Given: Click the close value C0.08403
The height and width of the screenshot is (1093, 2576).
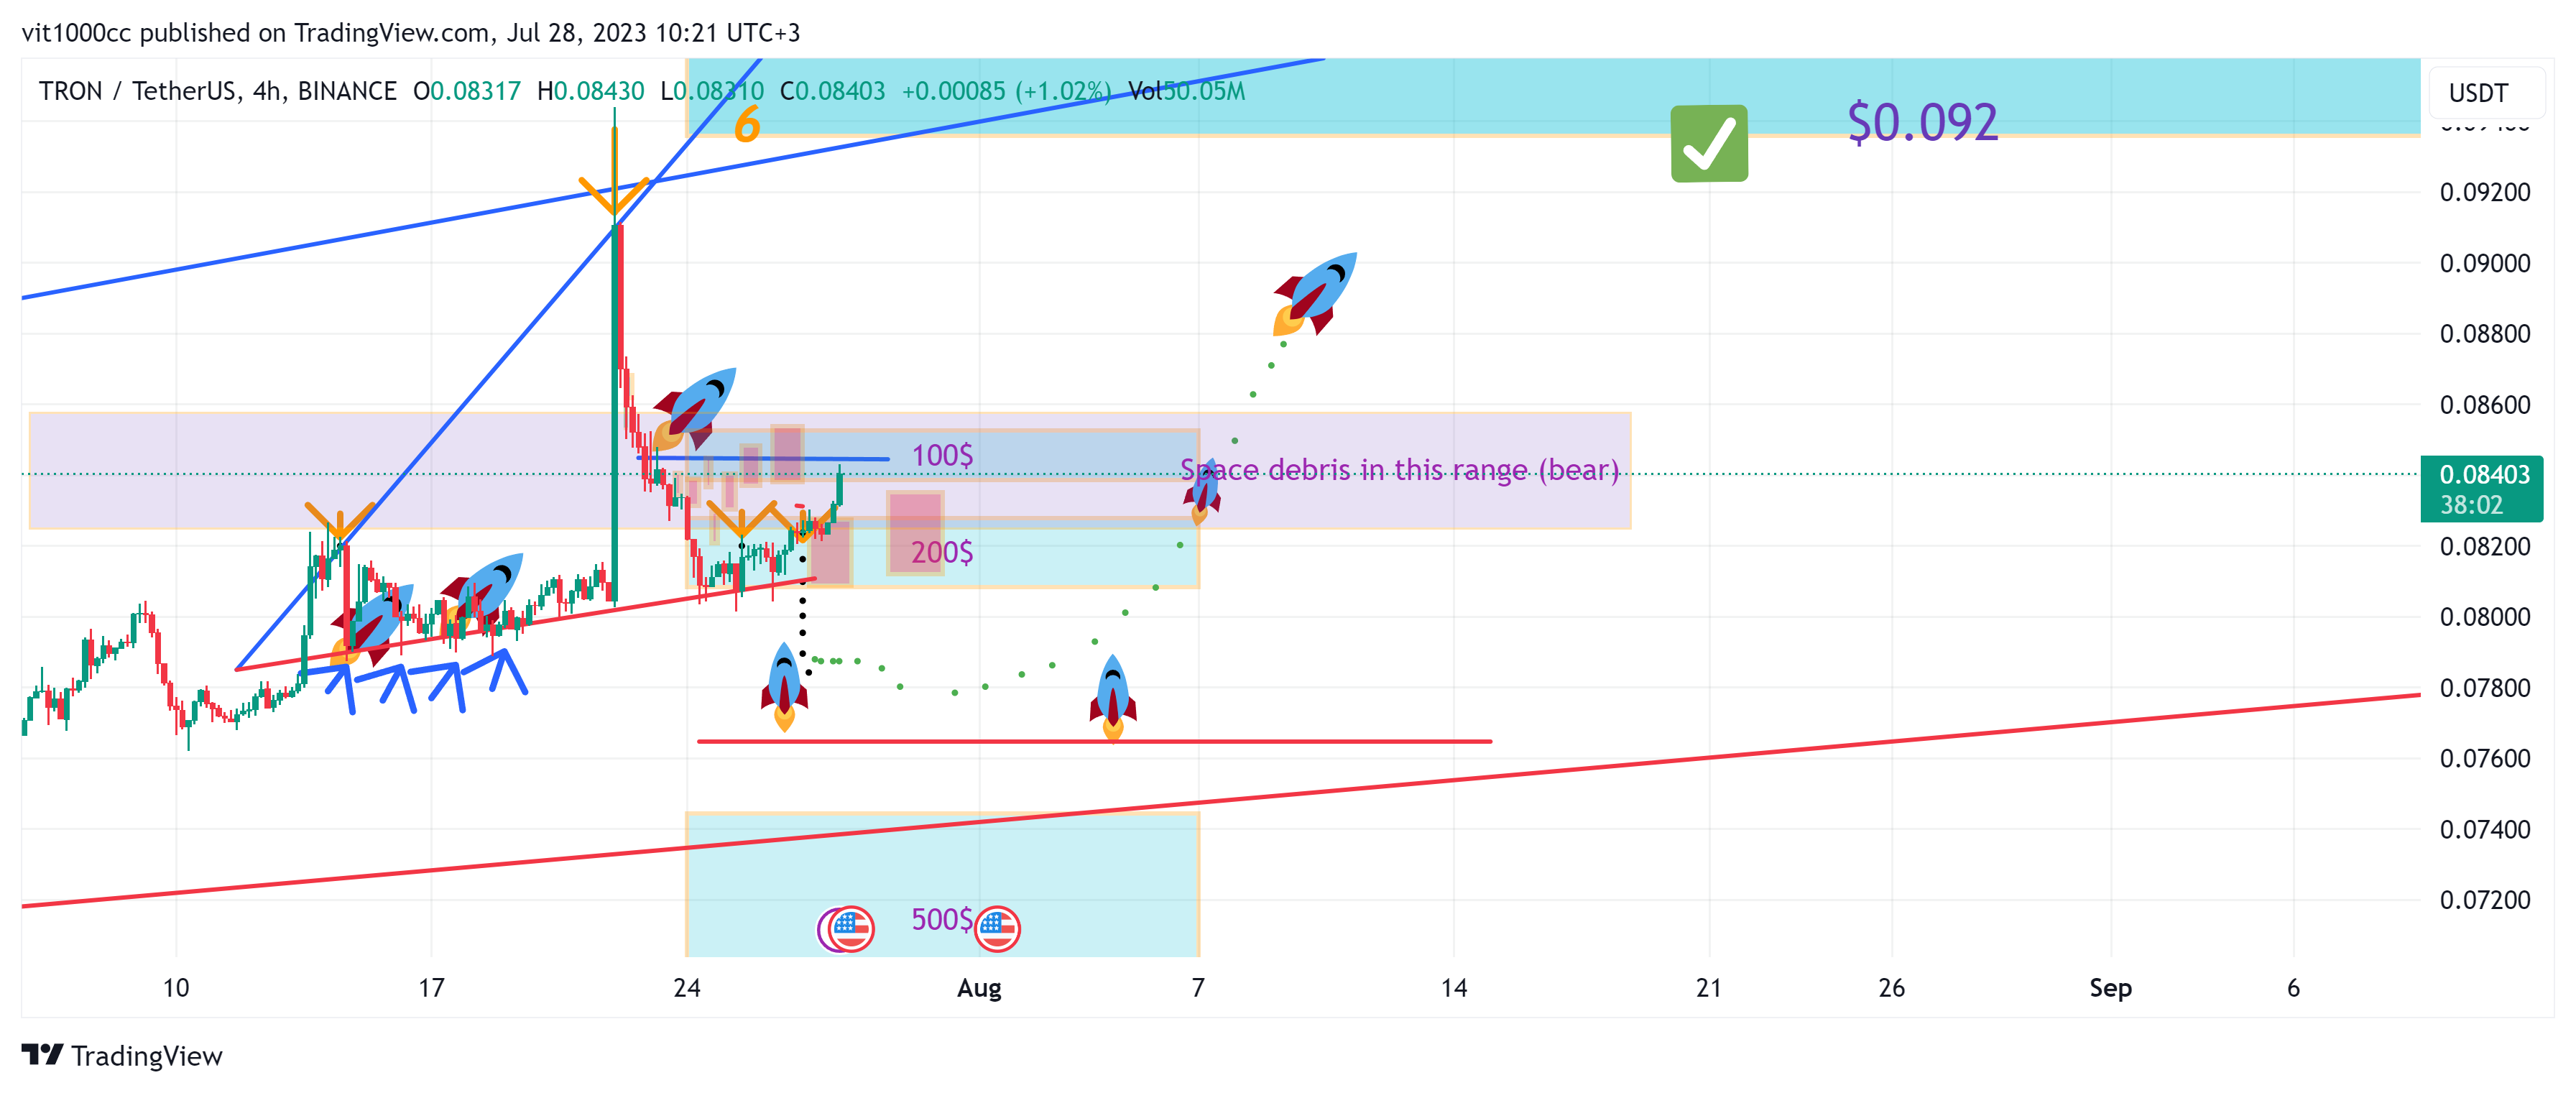Looking at the screenshot, I should pos(833,91).
